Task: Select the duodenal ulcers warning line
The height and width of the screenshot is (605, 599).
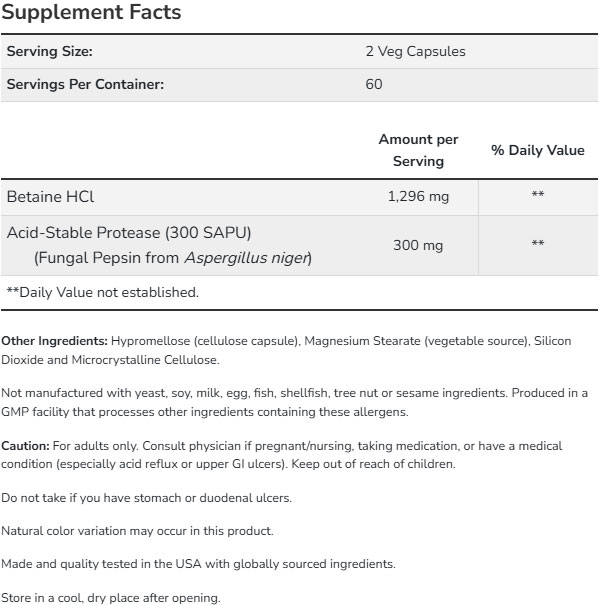Action: tap(146, 498)
